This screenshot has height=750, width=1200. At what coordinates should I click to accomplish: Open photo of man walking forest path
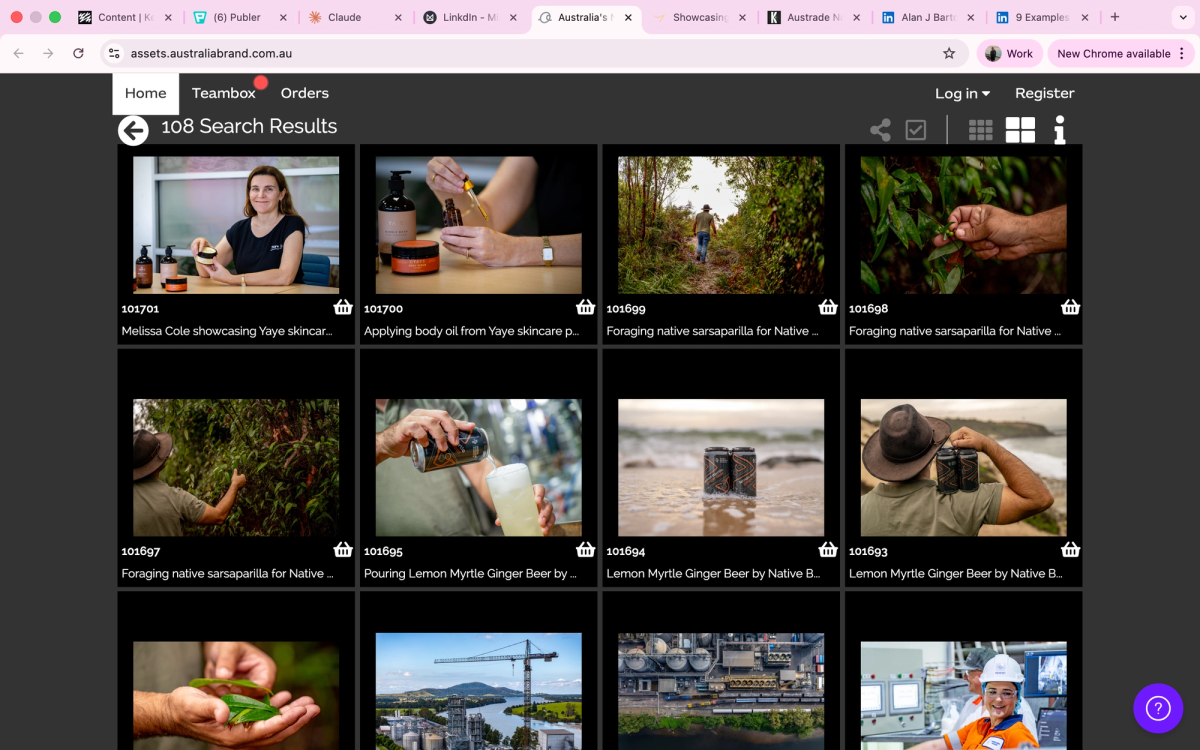pos(721,225)
